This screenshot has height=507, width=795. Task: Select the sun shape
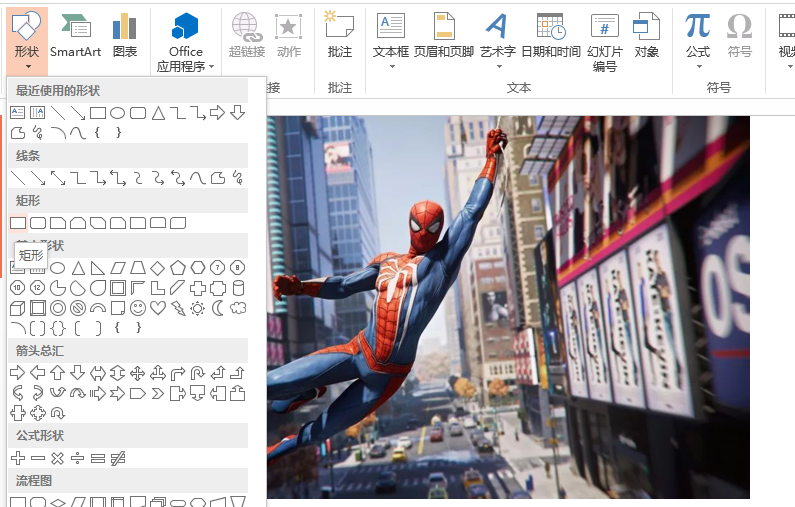198,308
